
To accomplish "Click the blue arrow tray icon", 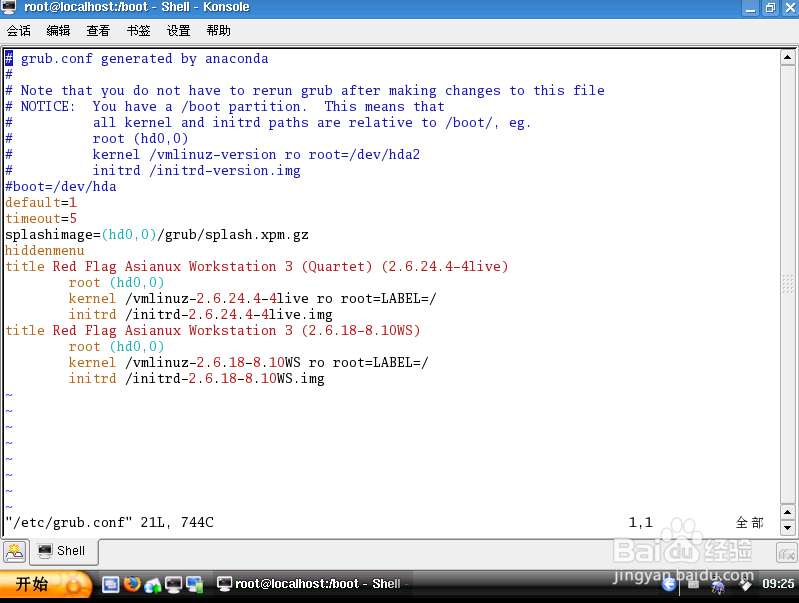I will coord(669,584).
